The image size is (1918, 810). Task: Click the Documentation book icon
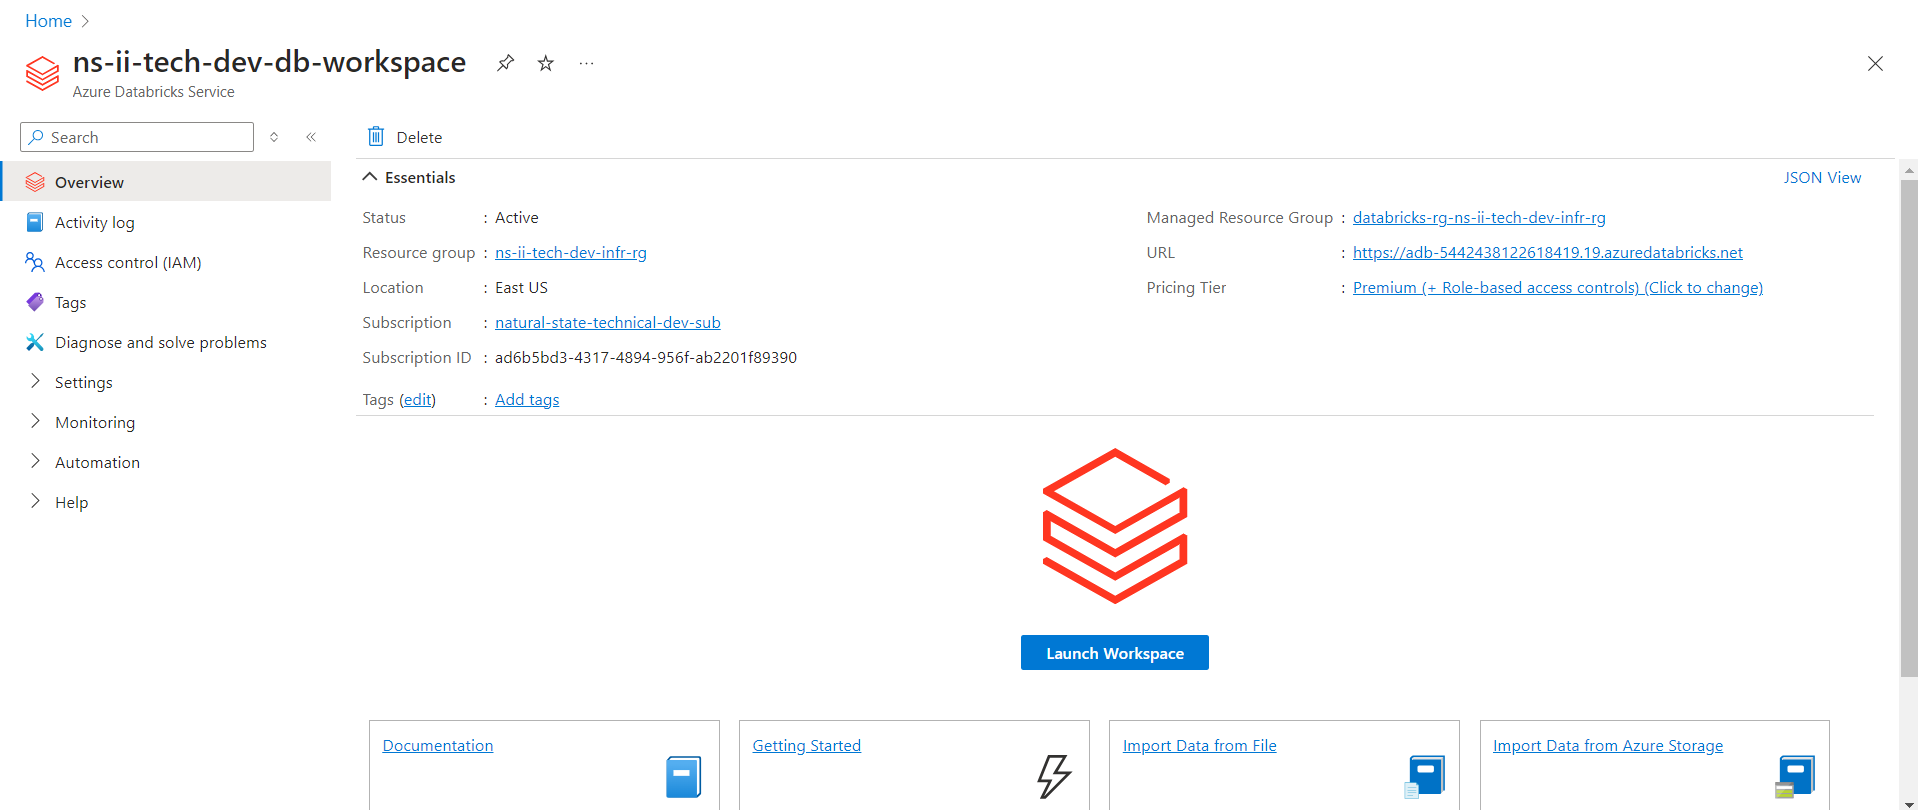point(683,777)
